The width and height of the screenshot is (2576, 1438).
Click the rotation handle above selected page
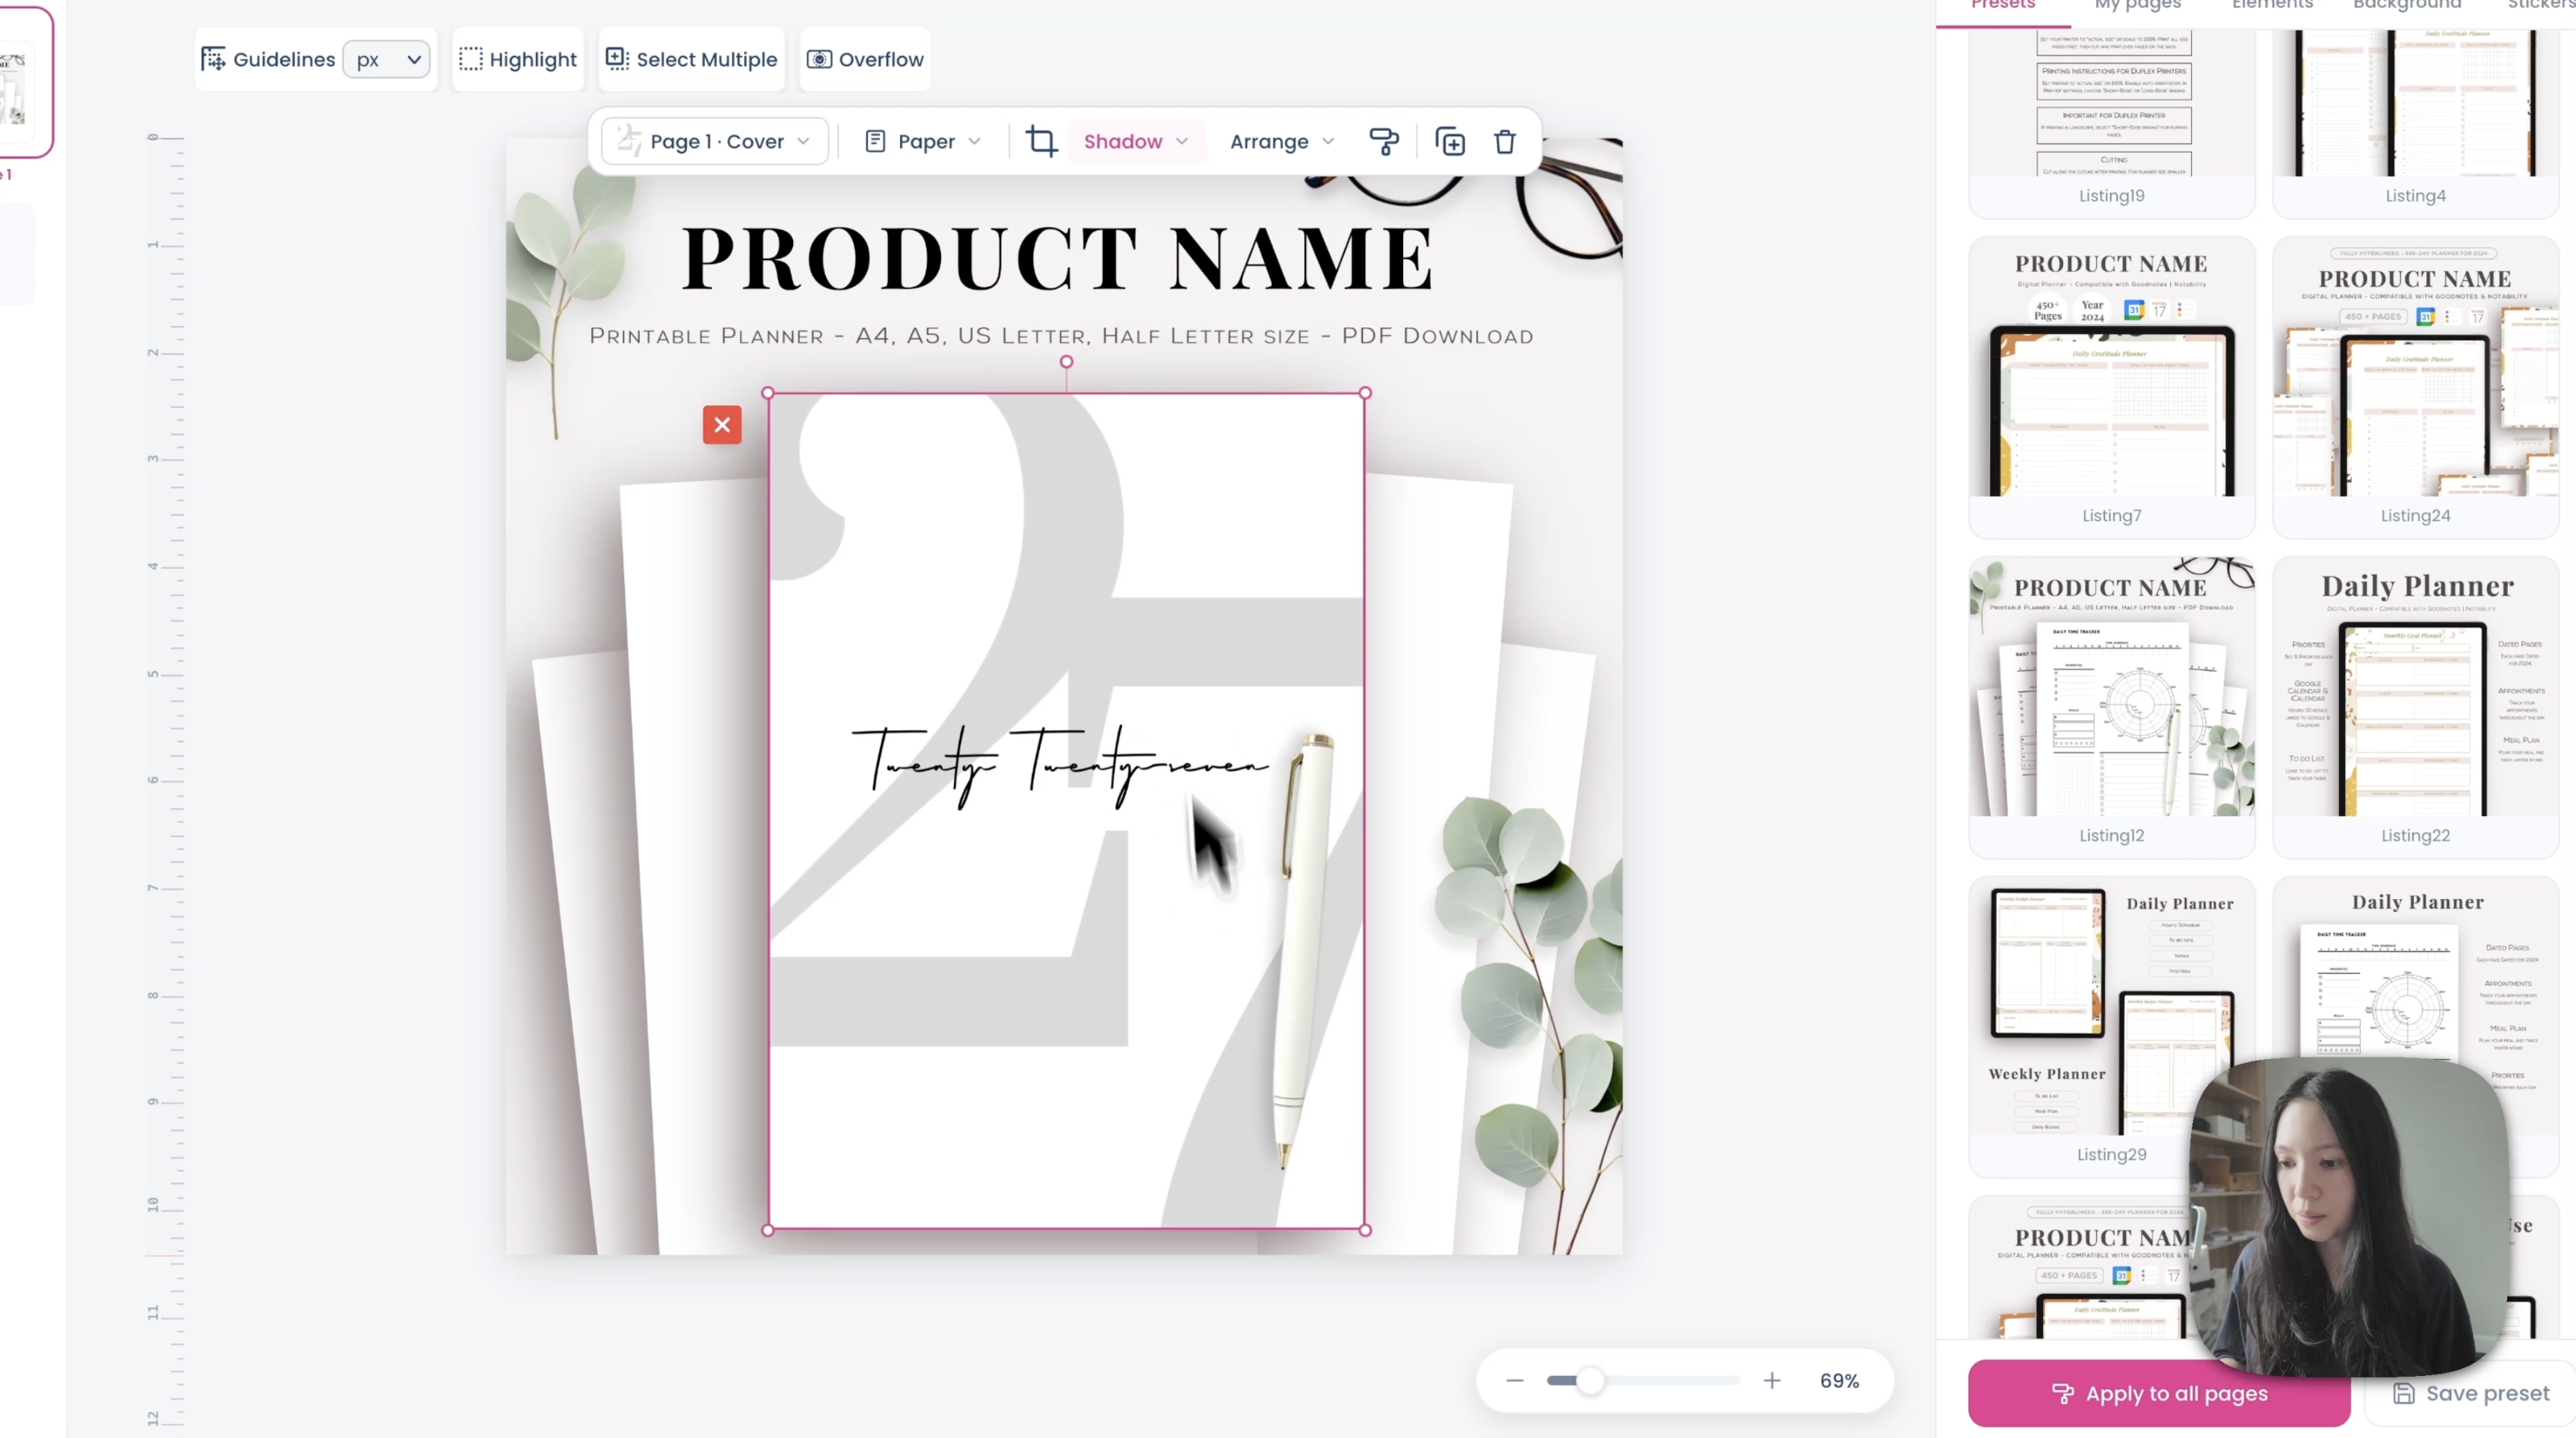1067,362
